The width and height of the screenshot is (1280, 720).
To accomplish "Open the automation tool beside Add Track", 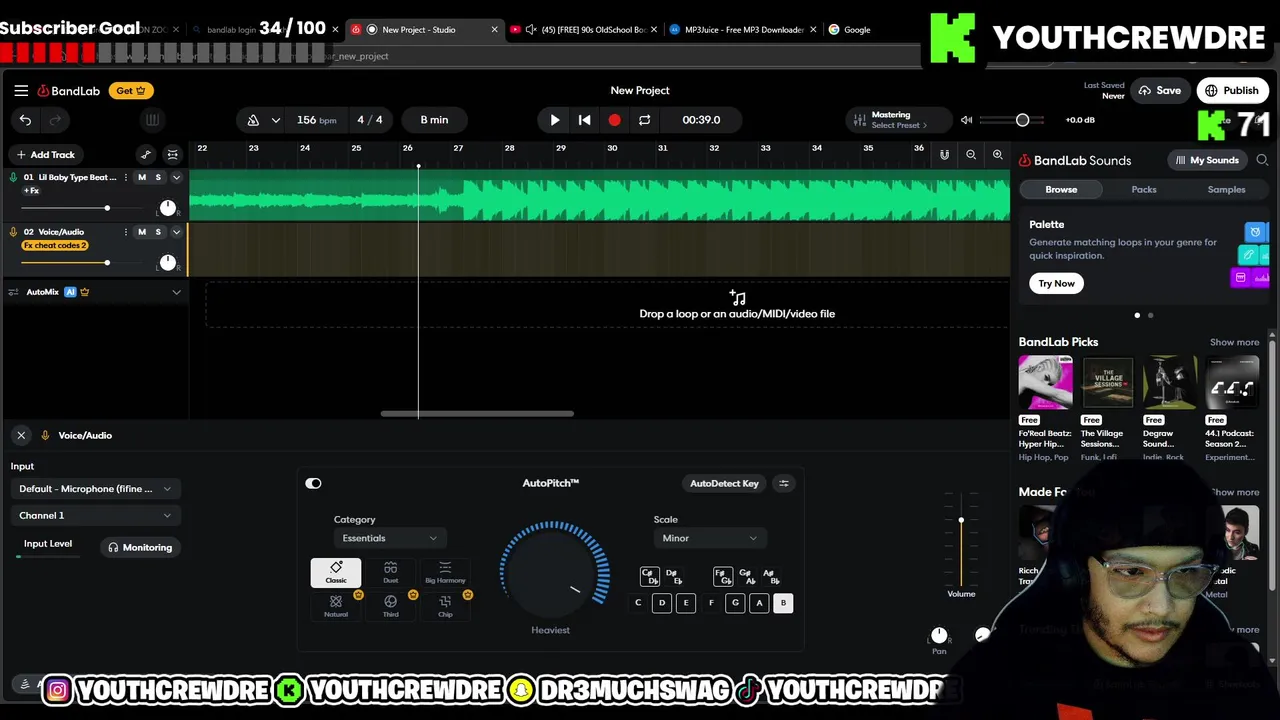I will pyautogui.click(x=146, y=155).
